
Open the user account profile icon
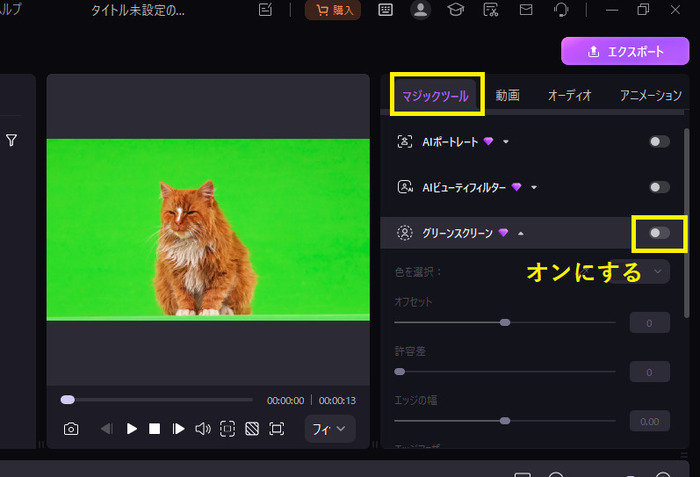click(420, 10)
